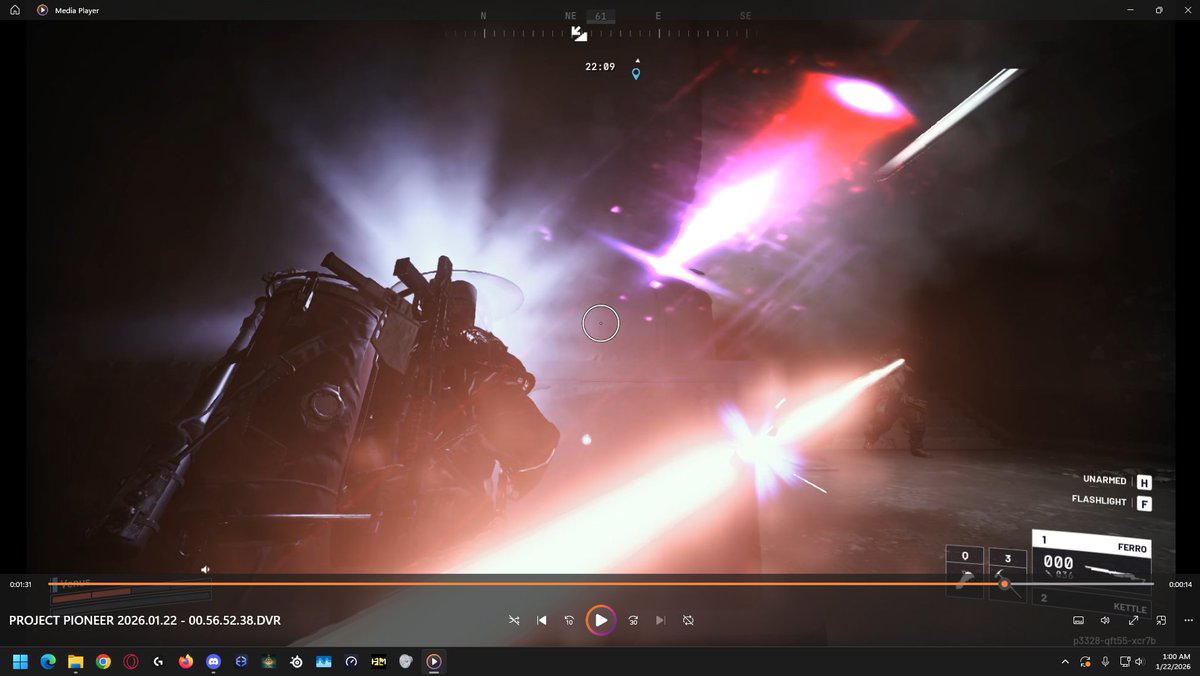The width and height of the screenshot is (1200, 676).
Task: Open SteelSeries app from the taskbar
Action: pos(296,661)
